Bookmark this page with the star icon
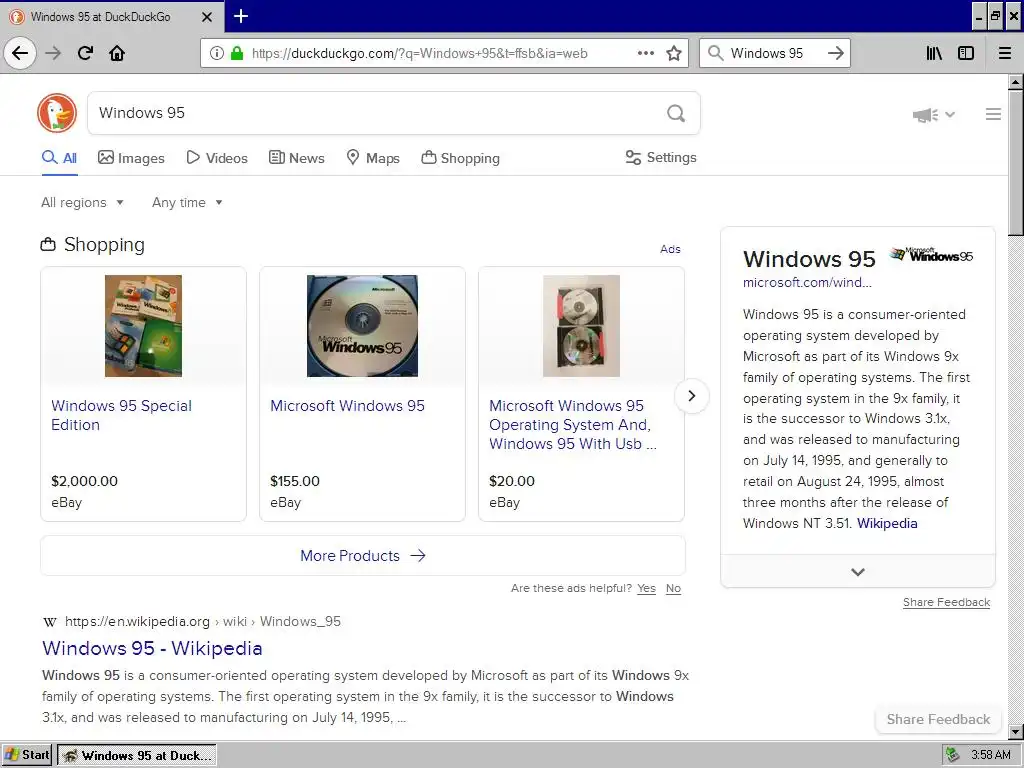The height and width of the screenshot is (768, 1024). pyautogui.click(x=674, y=53)
